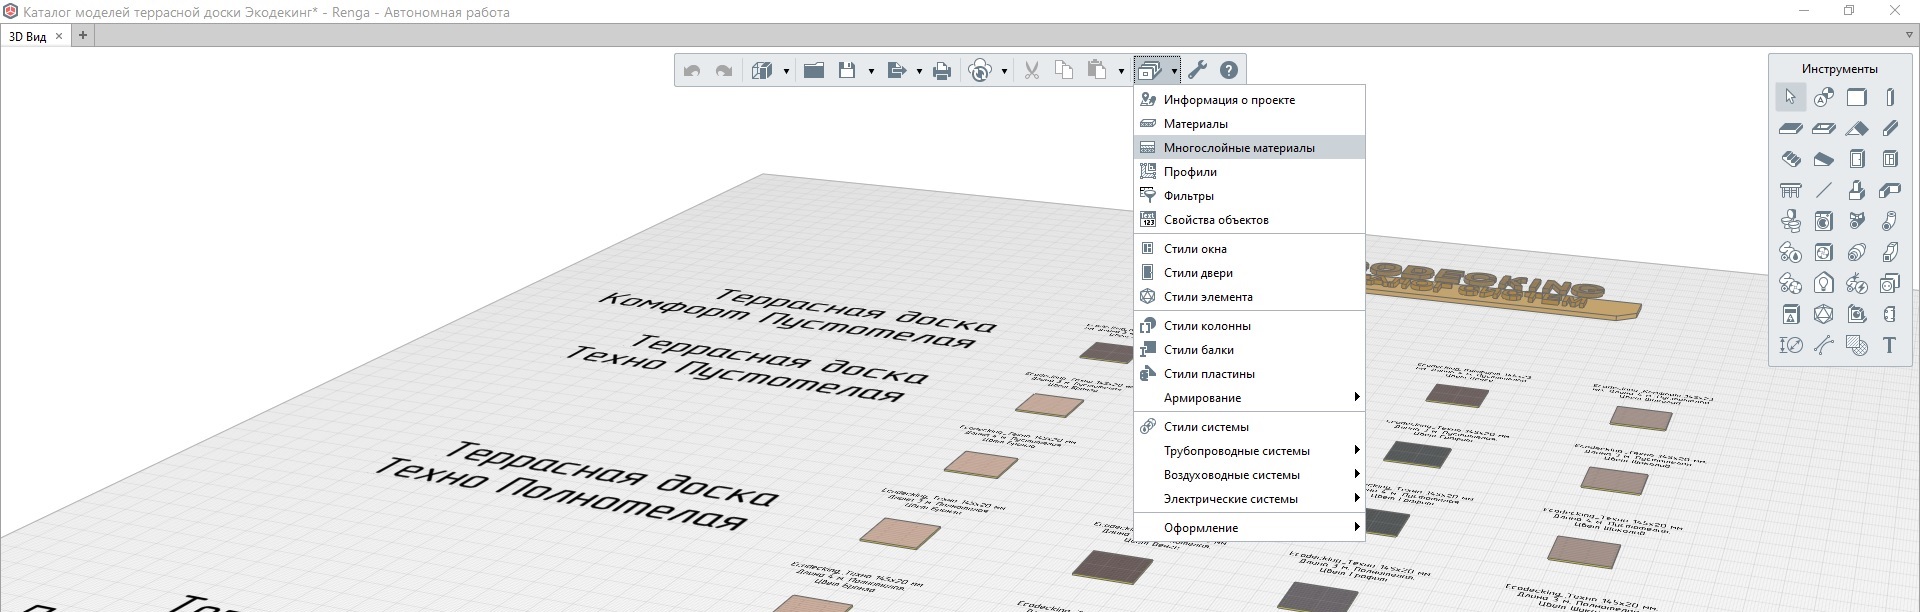Select the lightbulb lighting fixture tool

tap(1823, 283)
